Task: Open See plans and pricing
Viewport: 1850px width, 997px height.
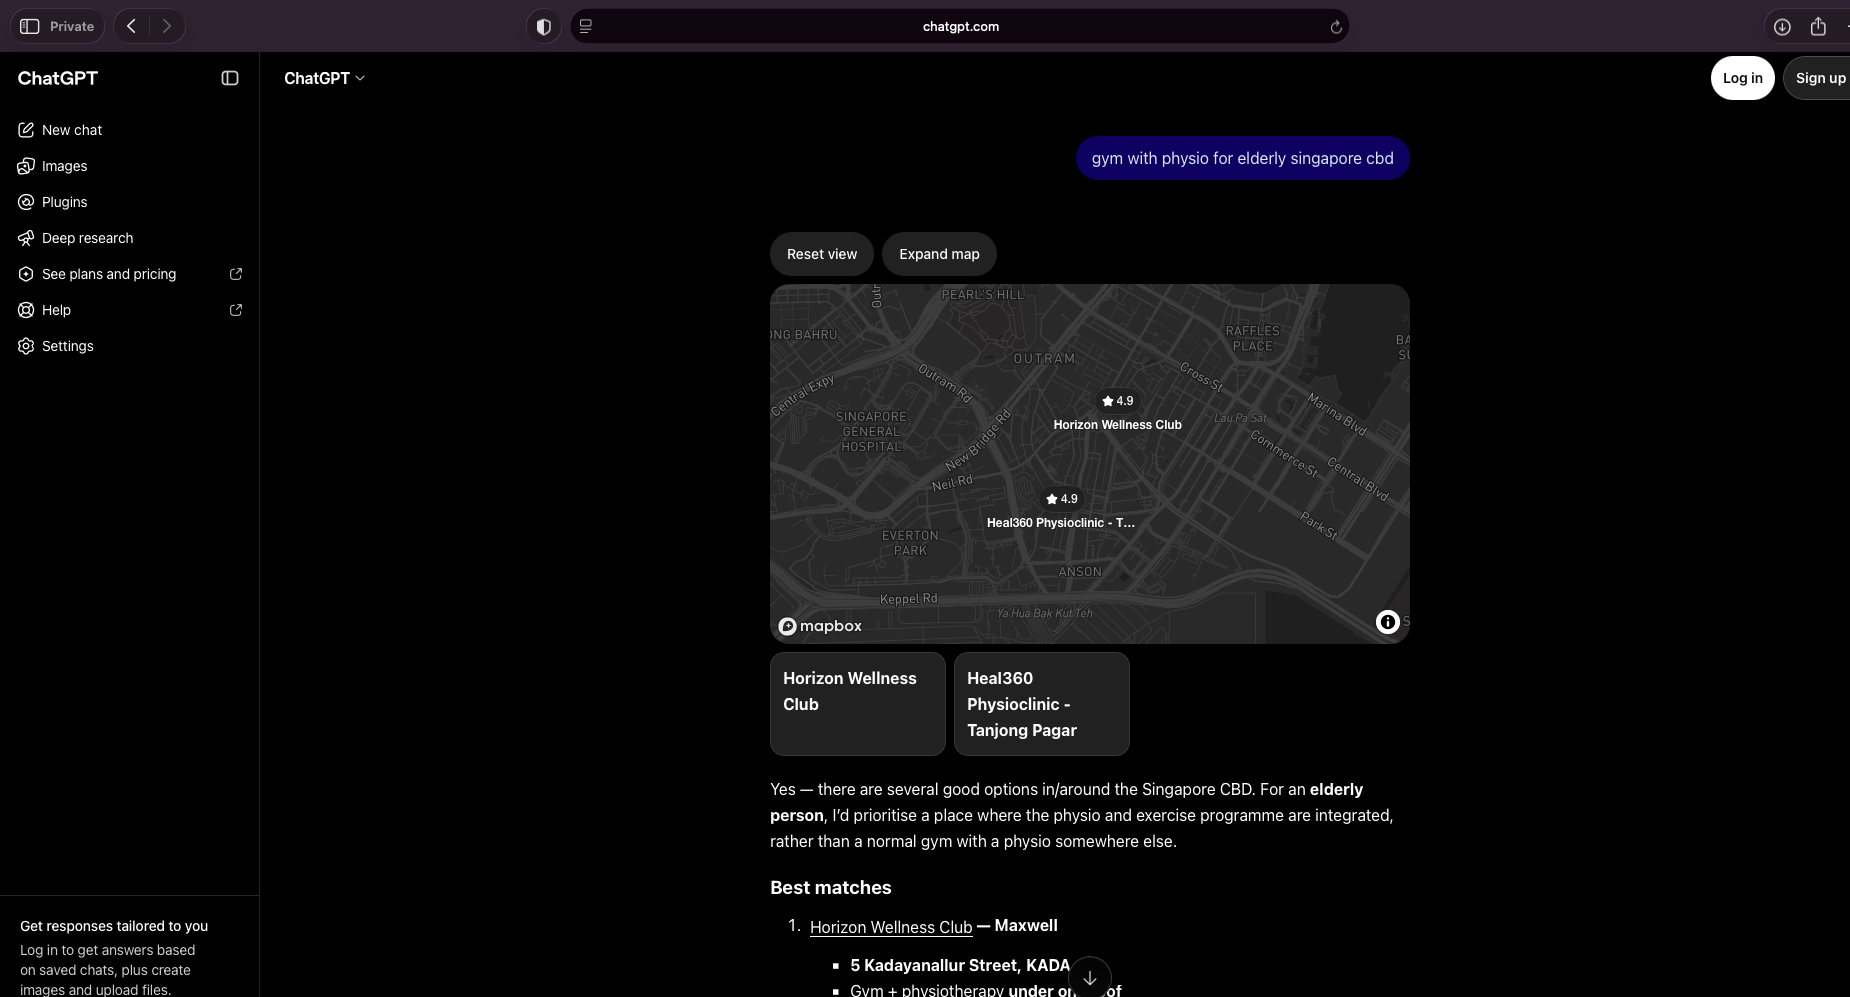Action: click(130, 274)
